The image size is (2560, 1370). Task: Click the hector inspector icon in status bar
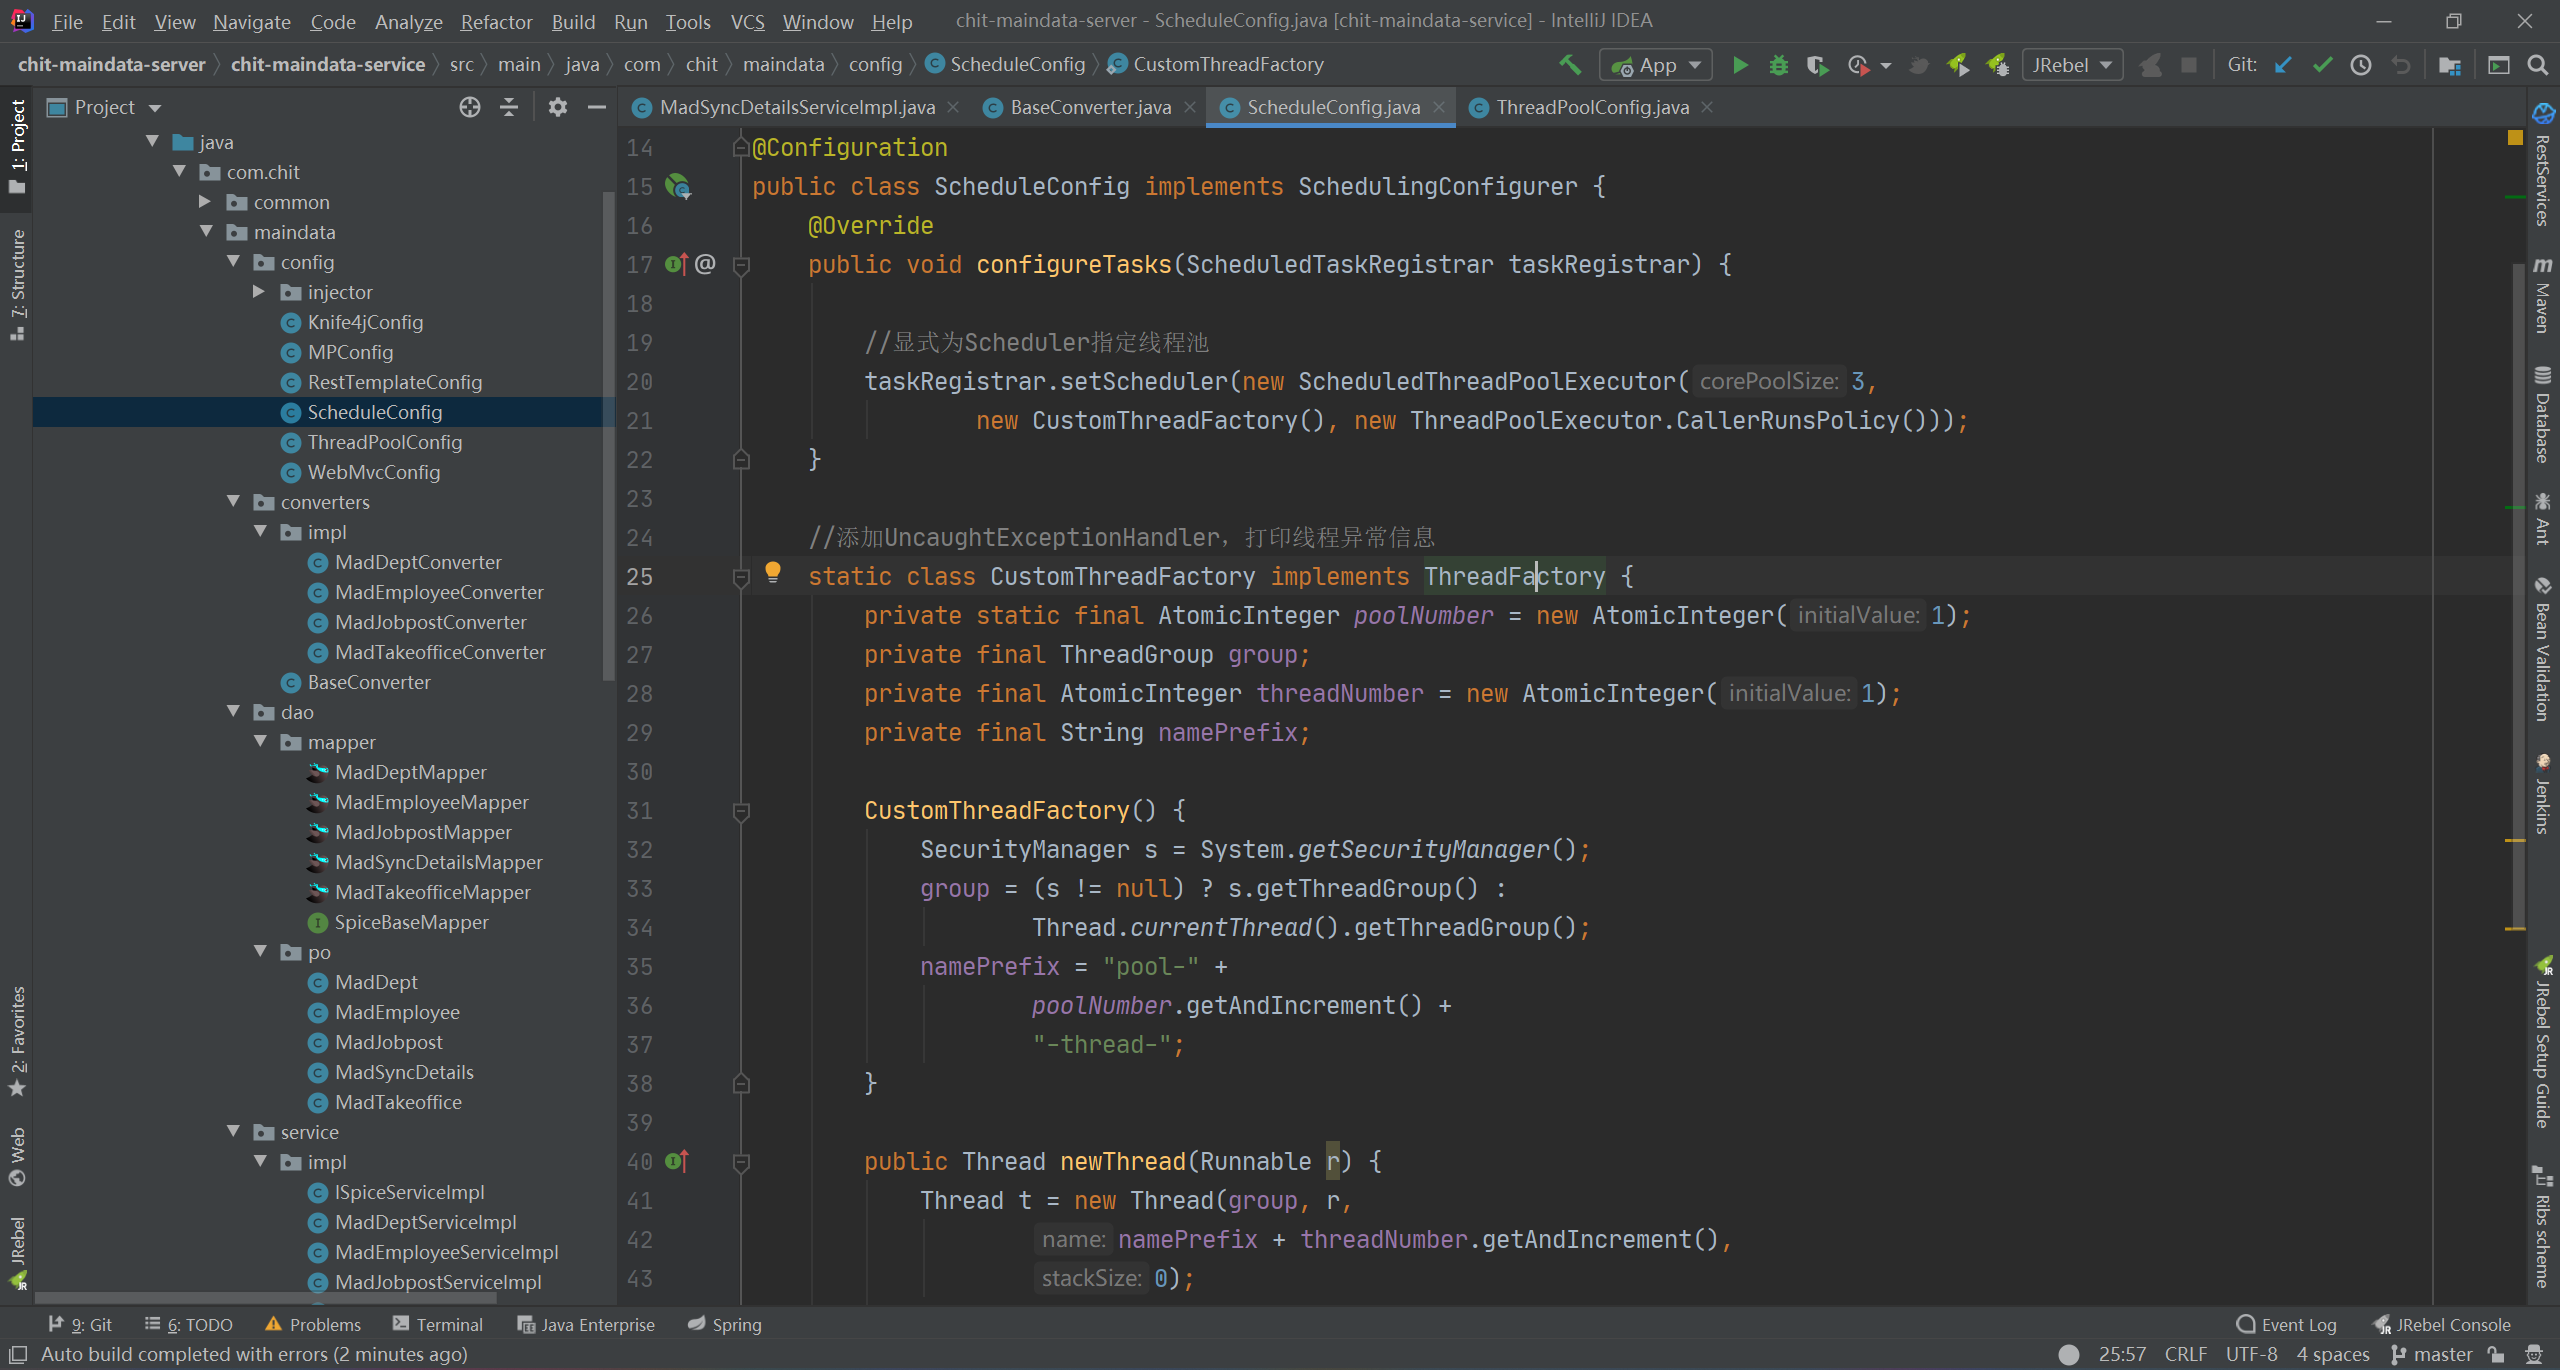[x=2534, y=1354]
